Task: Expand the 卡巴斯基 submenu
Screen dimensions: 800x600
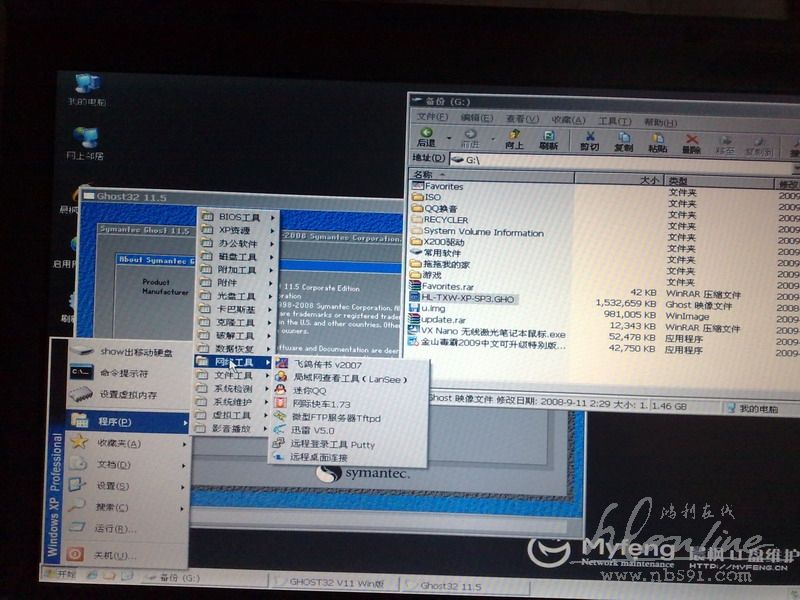Action: pyautogui.click(x=236, y=309)
